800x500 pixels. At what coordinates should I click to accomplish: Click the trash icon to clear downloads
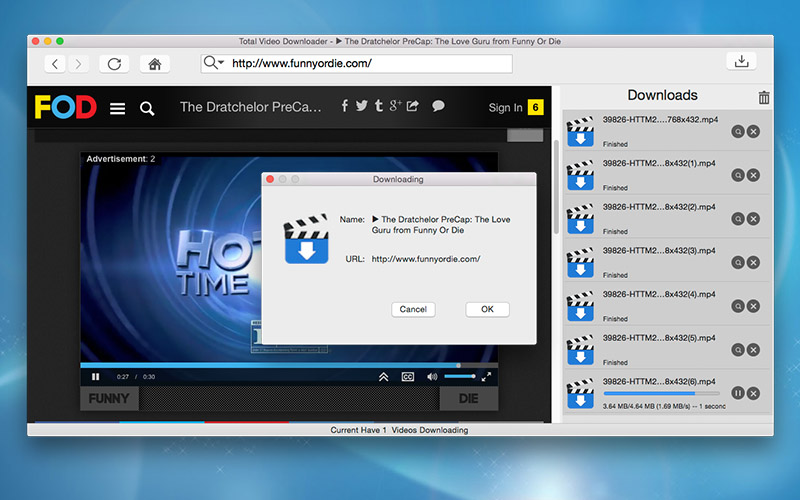(x=764, y=97)
